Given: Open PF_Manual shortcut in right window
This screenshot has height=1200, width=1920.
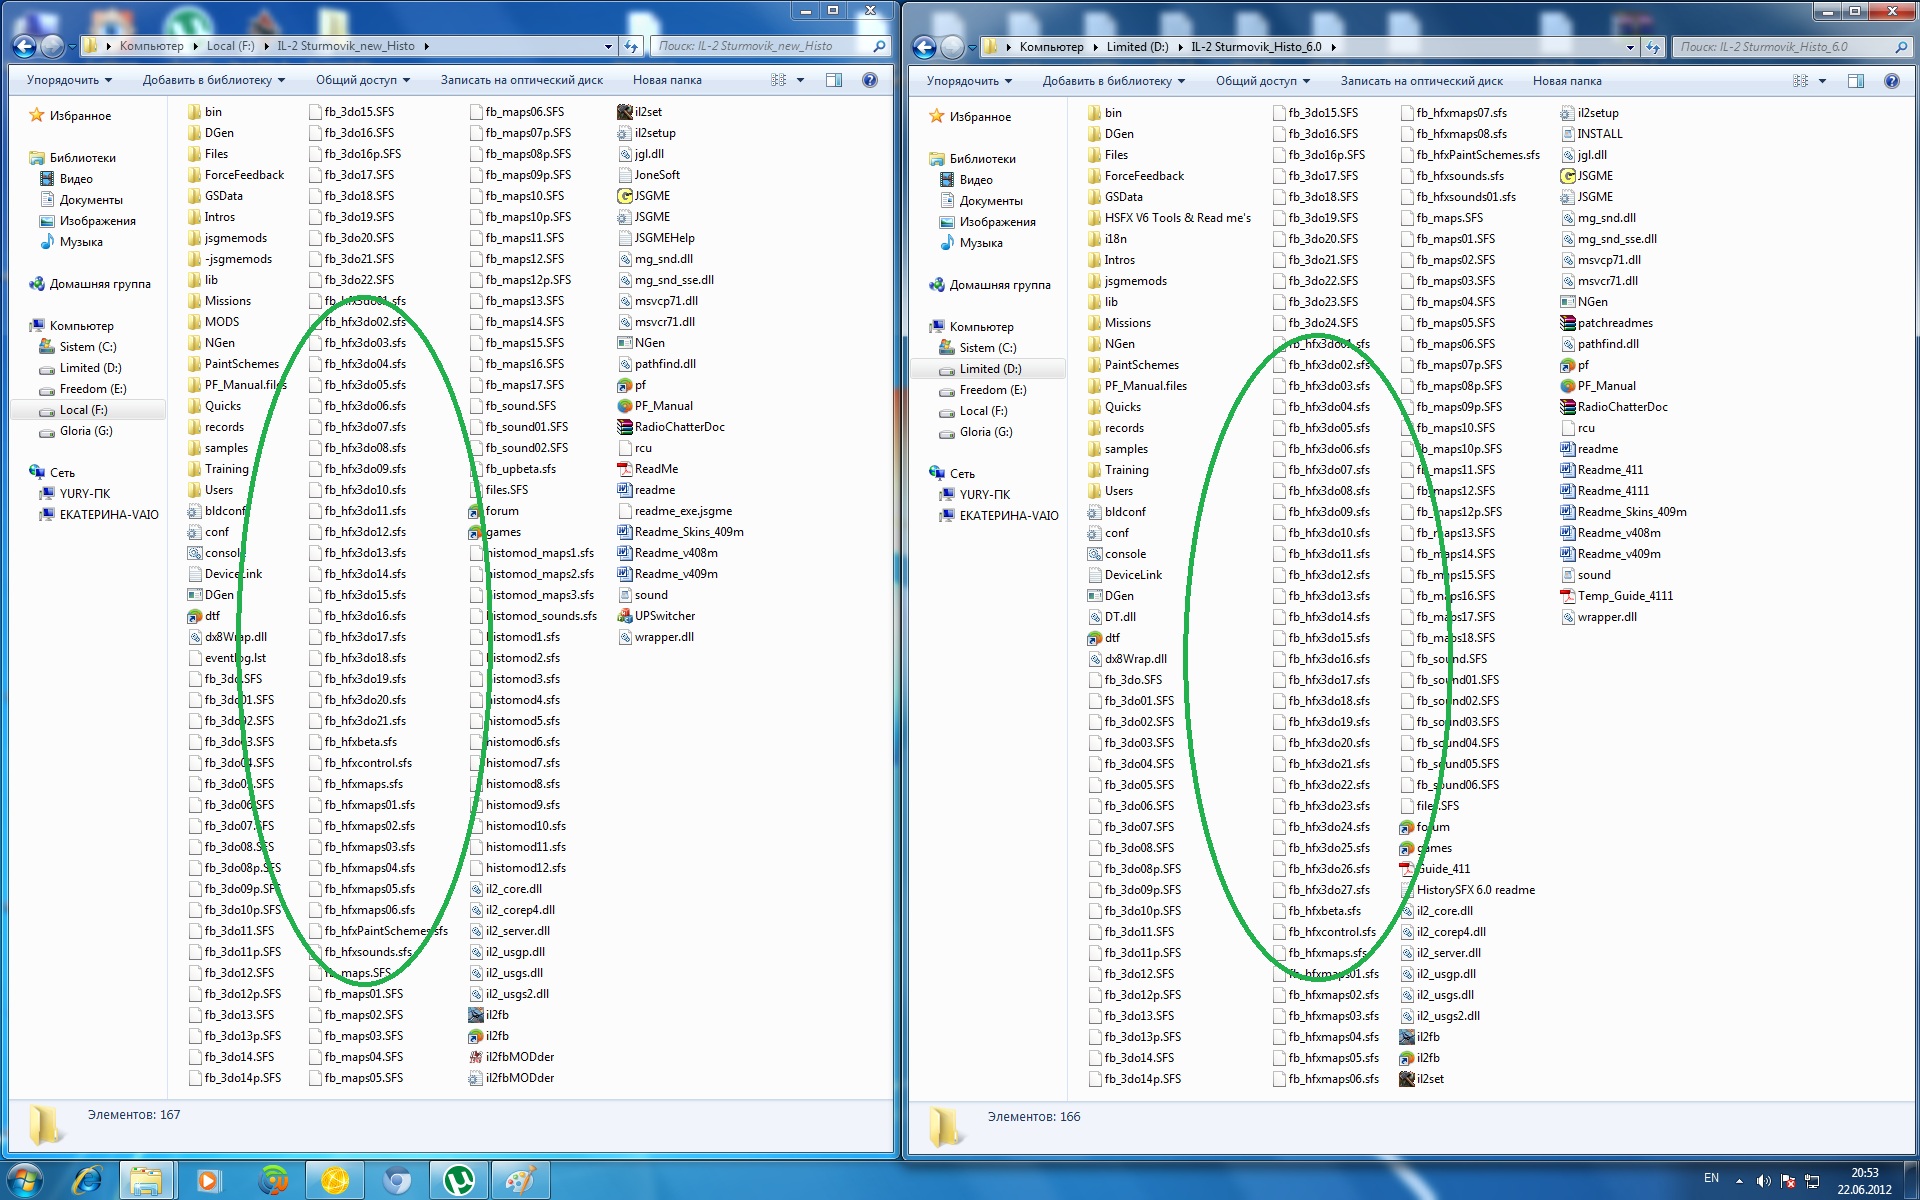Looking at the screenshot, I should pos(1606,386).
